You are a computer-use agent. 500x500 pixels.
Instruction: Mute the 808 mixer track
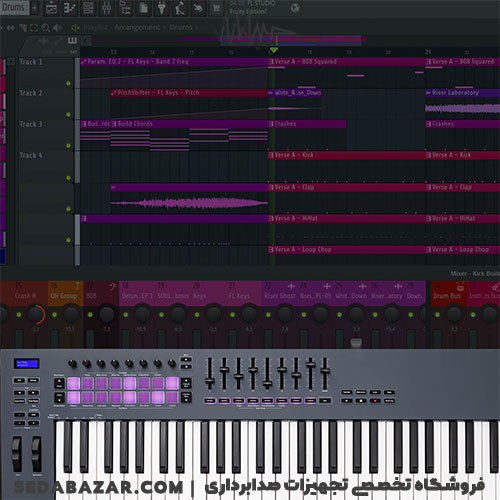pyautogui.click(x=90, y=314)
